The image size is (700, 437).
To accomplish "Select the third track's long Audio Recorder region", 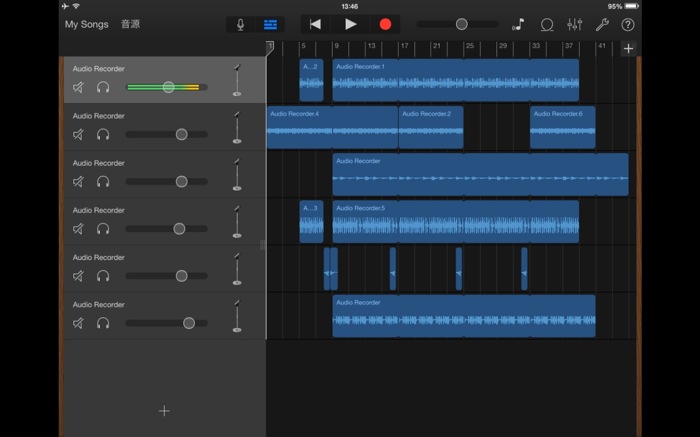I will pyautogui.click(x=480, y=175).
